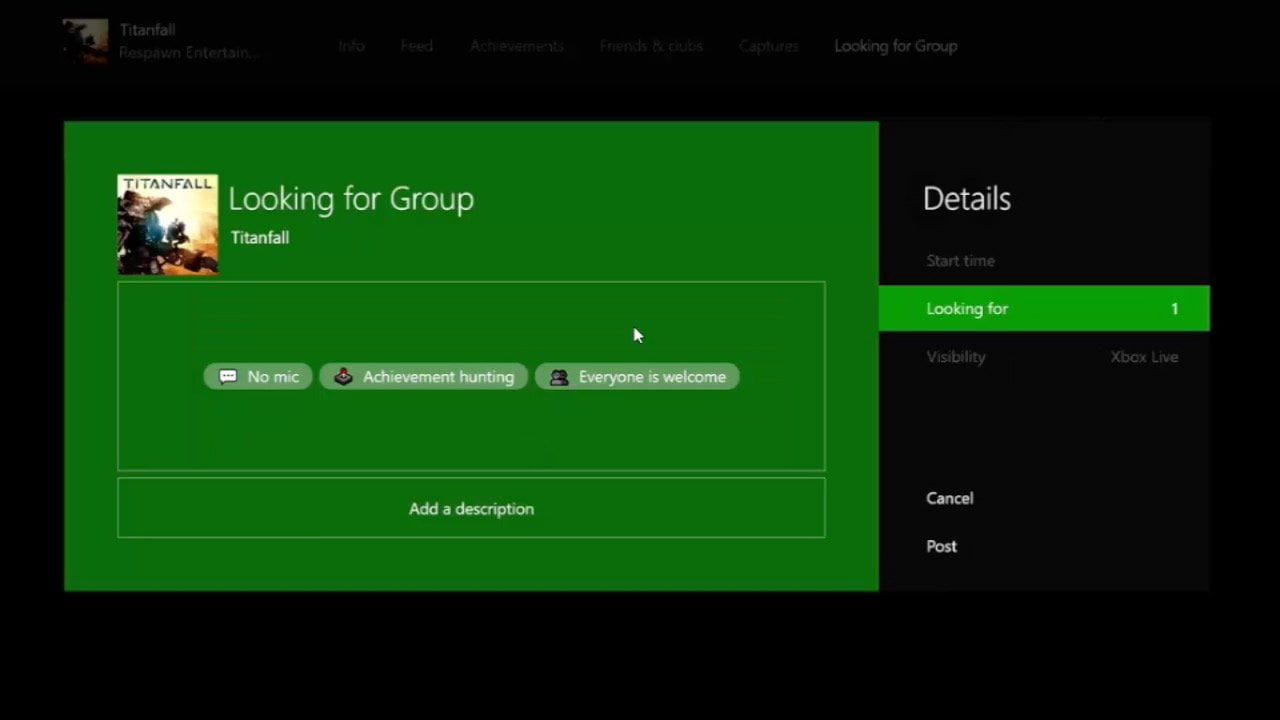Image resolution: width=1280 pixels, height=720 pixels.
Task: Post the Looking for Group request
Action: click(941, 546)
